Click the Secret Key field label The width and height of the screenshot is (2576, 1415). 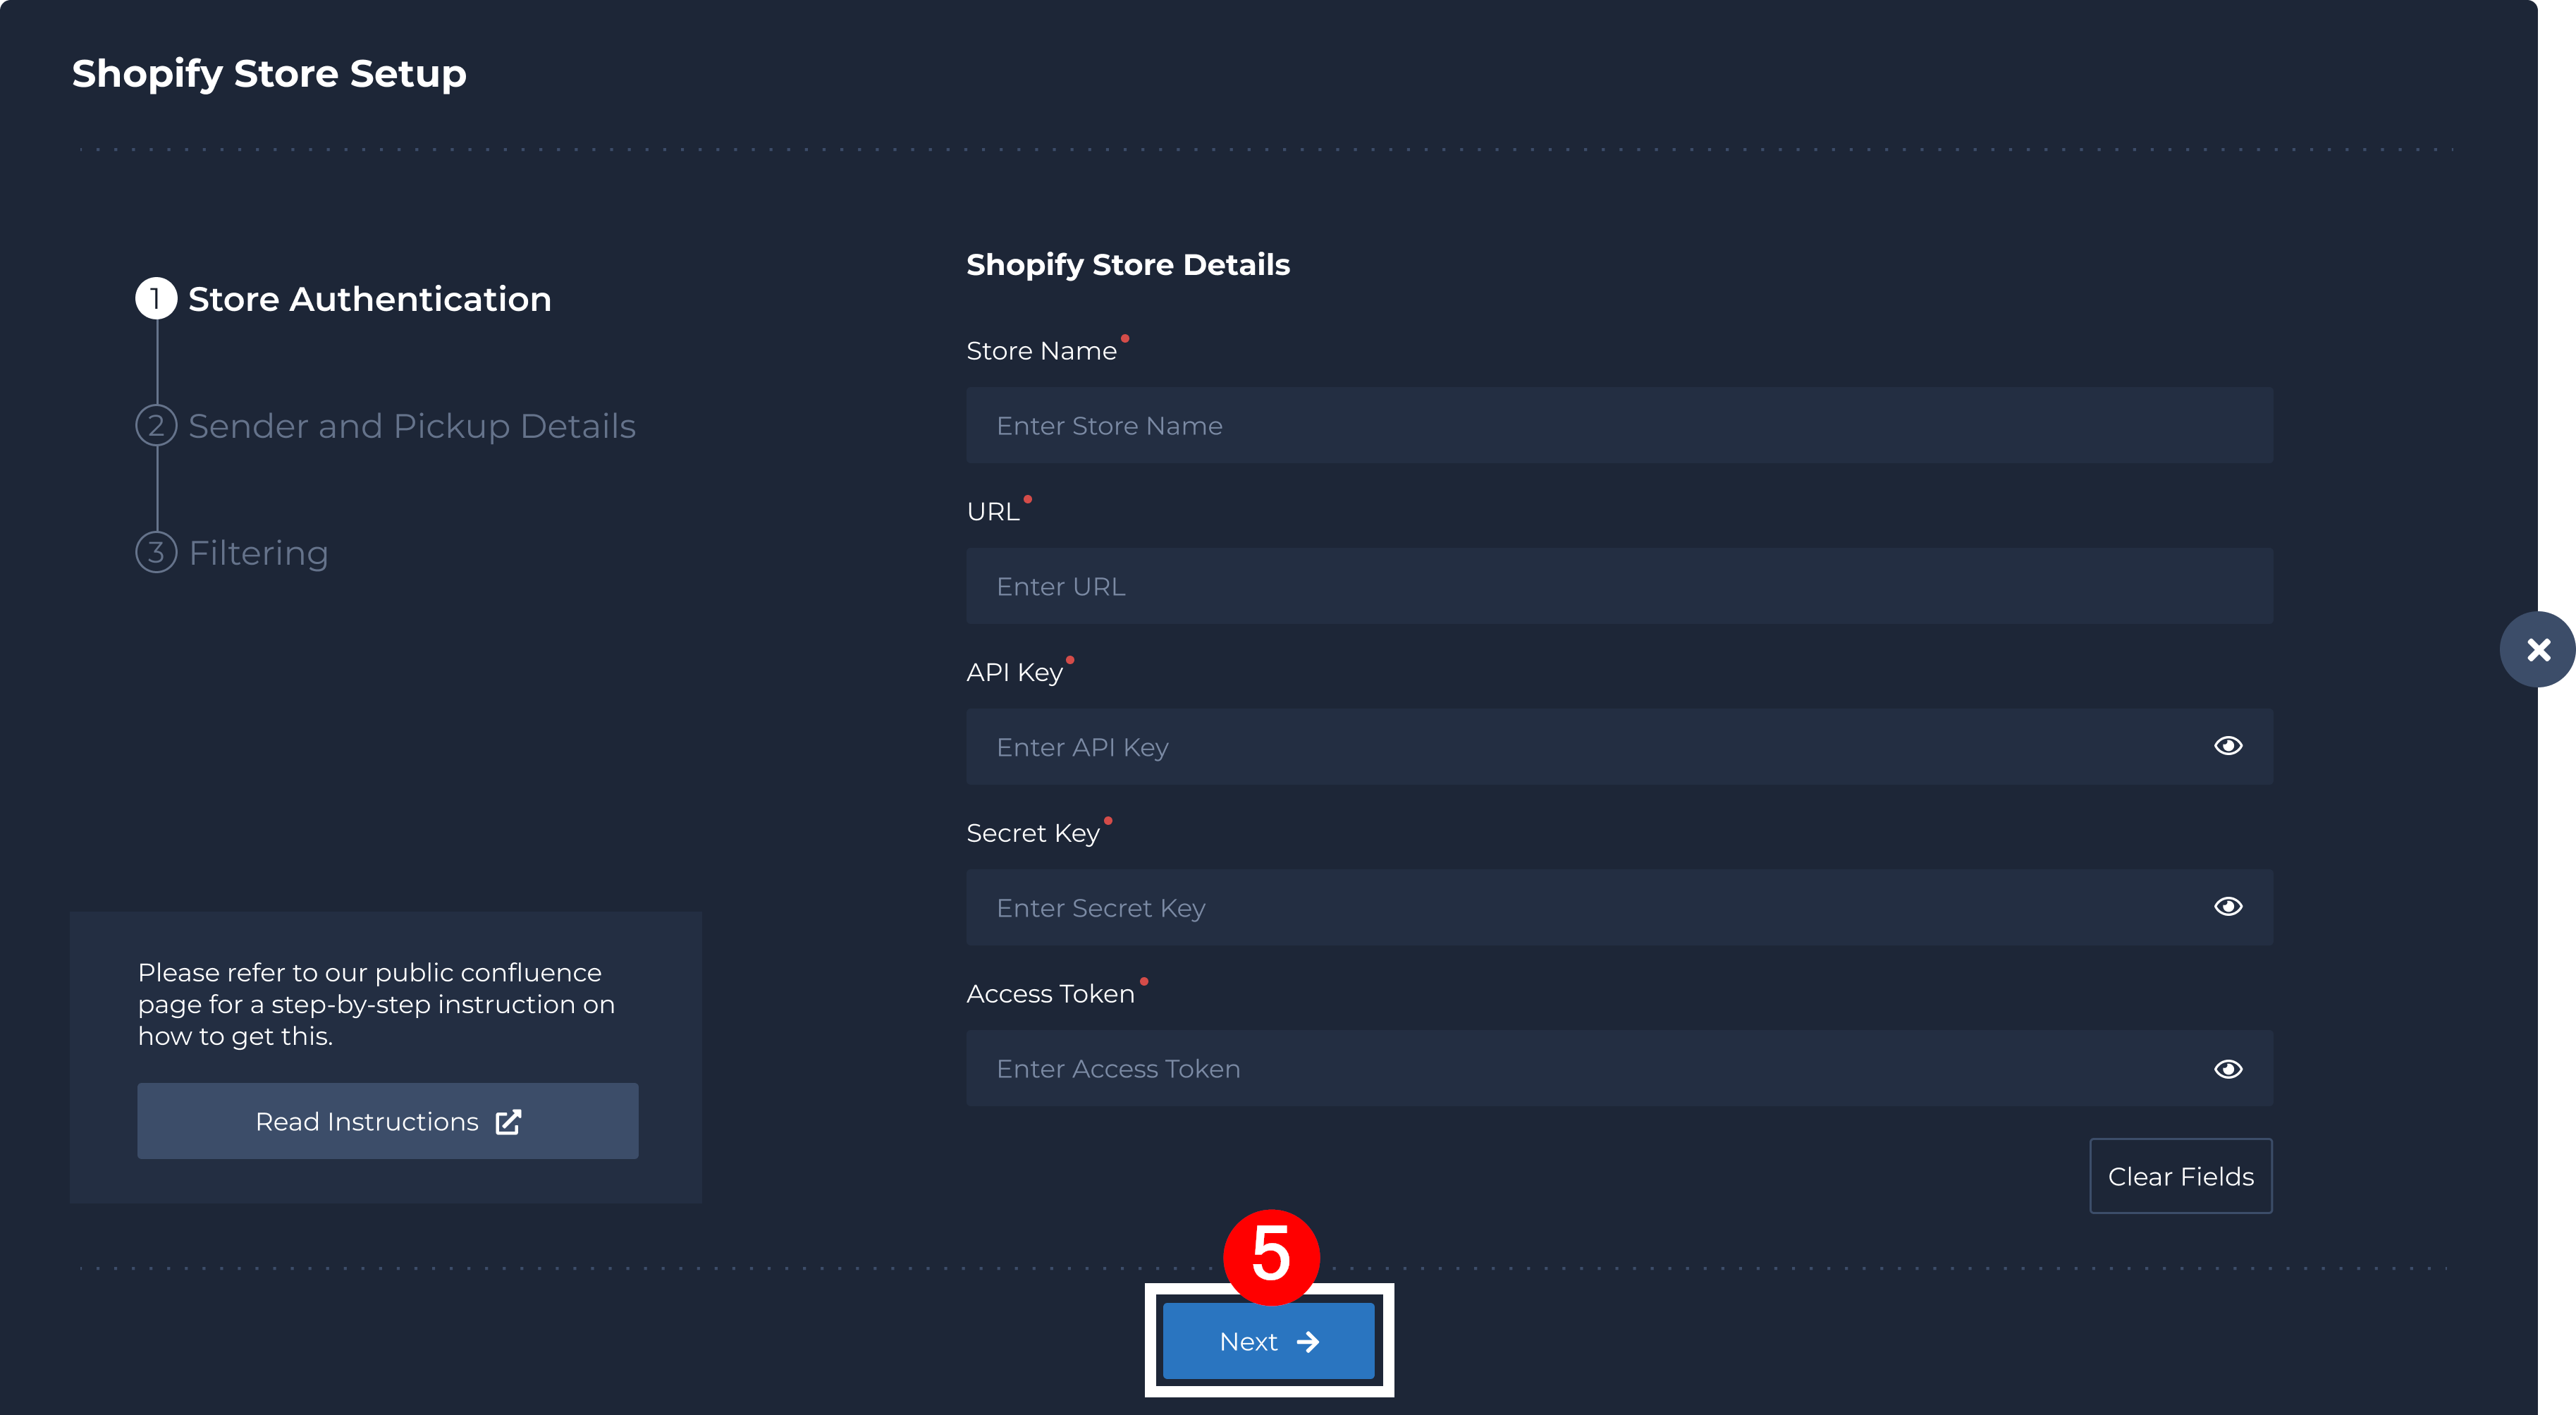[x=1033, y=834]
